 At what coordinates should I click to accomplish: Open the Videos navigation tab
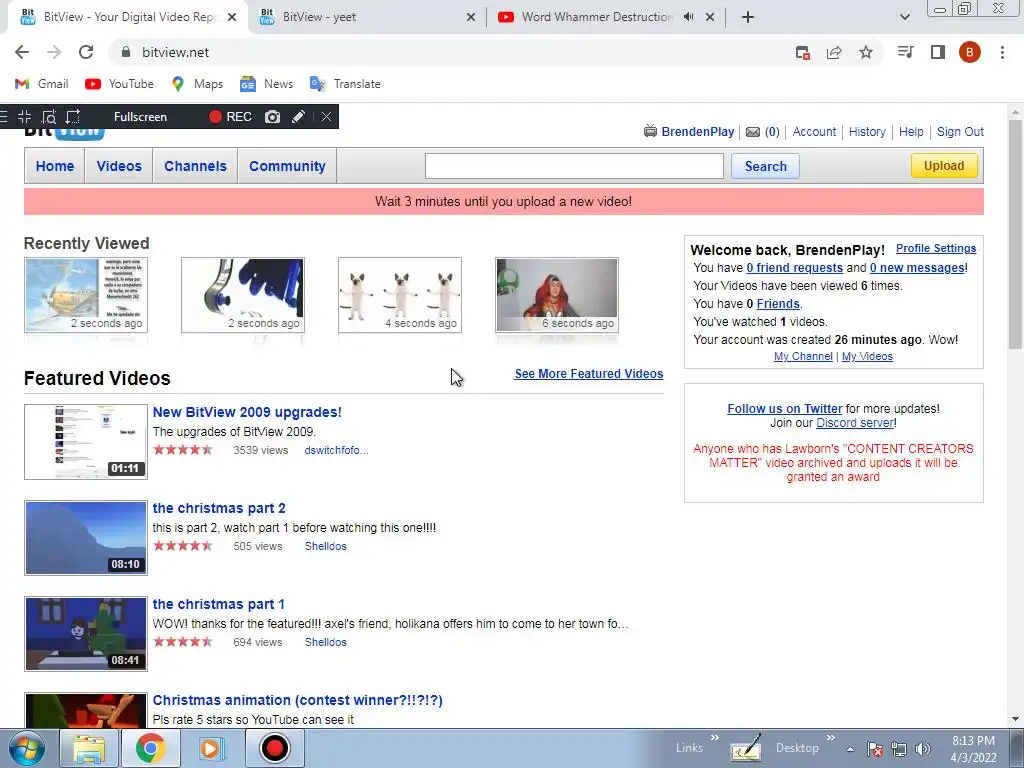[x=119, y=166]
